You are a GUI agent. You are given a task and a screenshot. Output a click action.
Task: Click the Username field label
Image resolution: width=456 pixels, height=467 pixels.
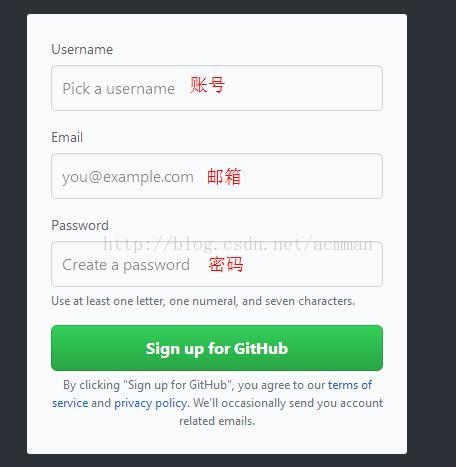pos(82,49)
